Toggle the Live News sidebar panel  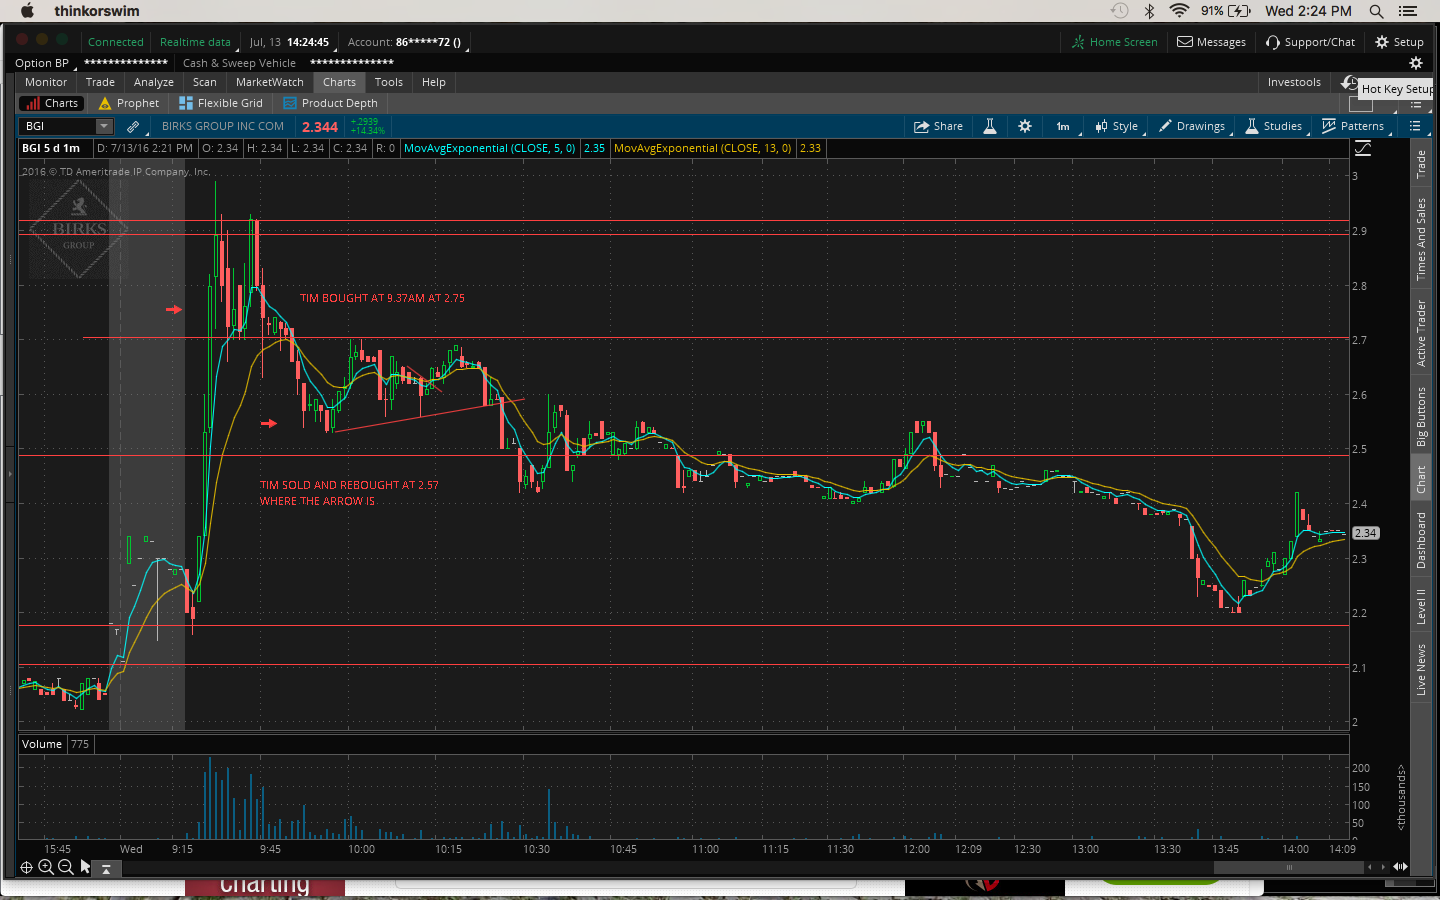[x=1421, y=669]
